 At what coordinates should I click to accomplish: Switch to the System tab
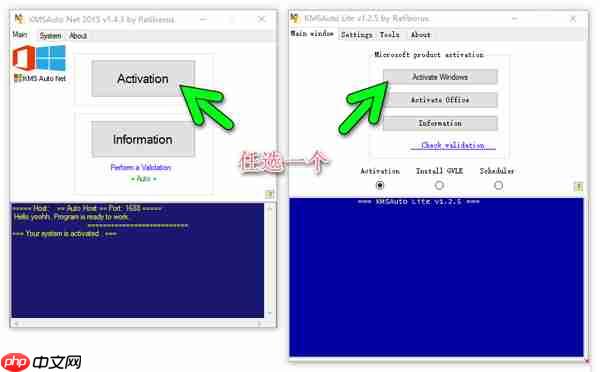click(x=50, y=36)
